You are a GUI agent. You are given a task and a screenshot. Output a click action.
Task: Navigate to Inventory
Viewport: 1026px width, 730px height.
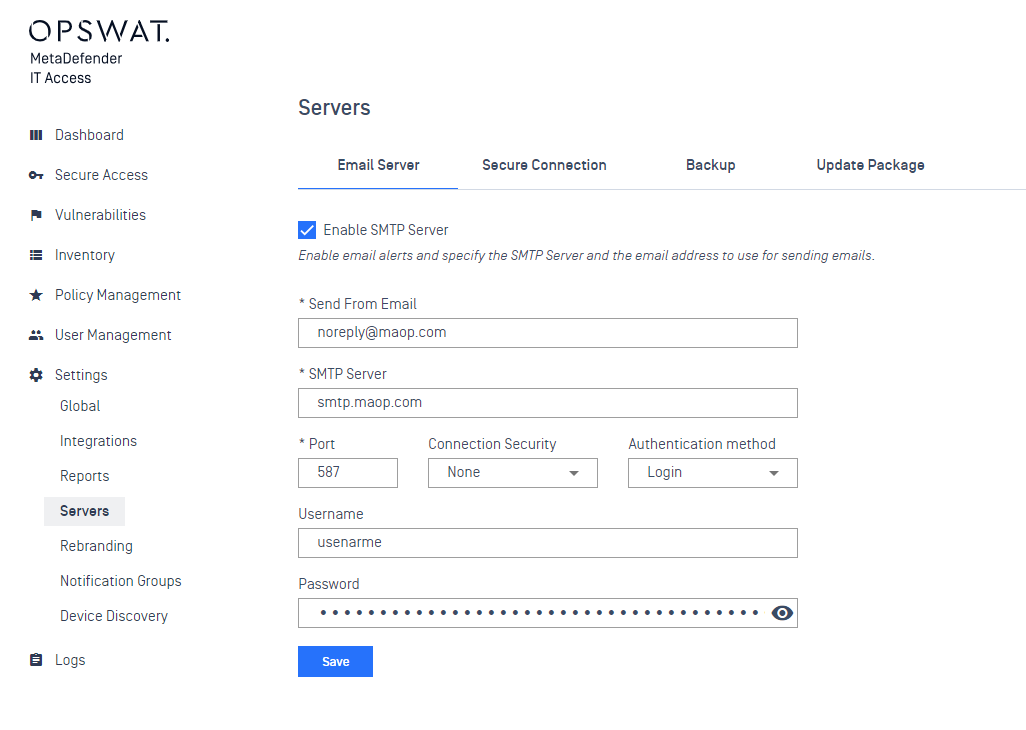[84, 255]
